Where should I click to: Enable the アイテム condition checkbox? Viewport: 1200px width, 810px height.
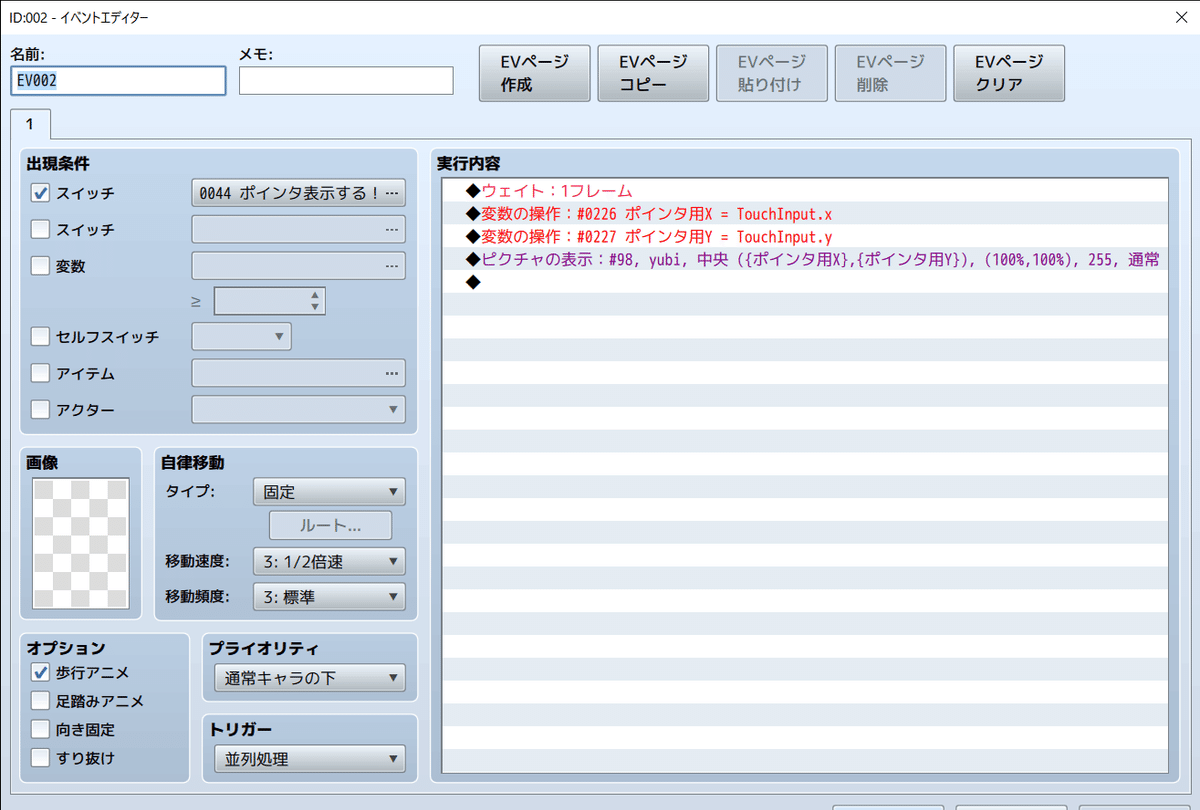click(41, 373)
